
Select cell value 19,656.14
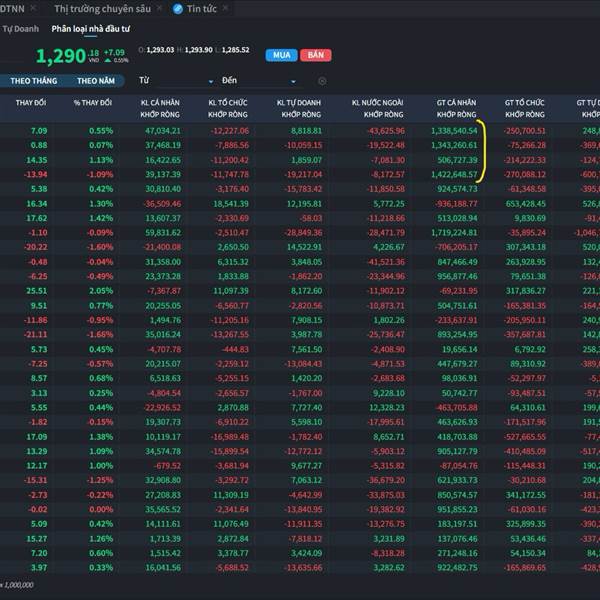coord(460,349)
